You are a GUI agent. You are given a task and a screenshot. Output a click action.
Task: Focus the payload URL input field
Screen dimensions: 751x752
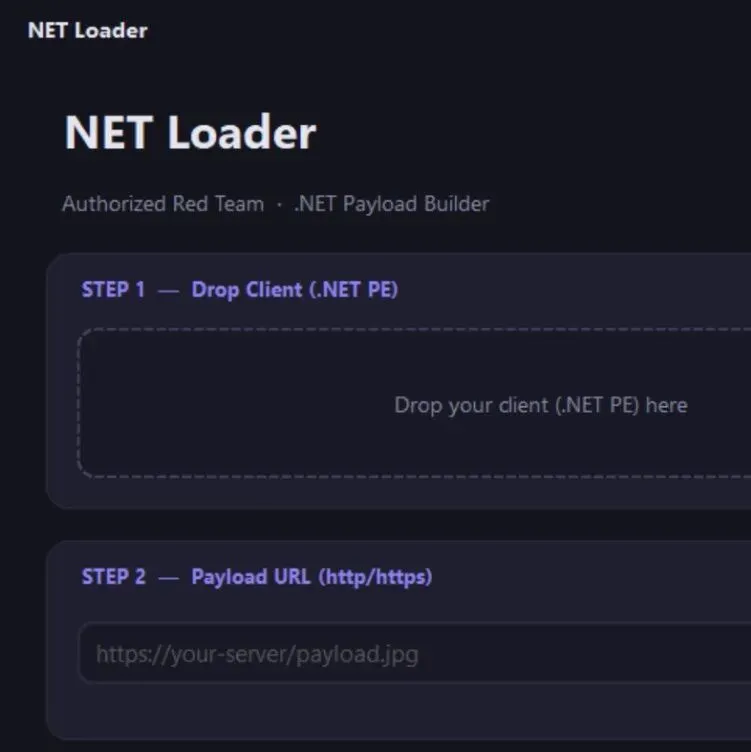click(x=414, y=653)
